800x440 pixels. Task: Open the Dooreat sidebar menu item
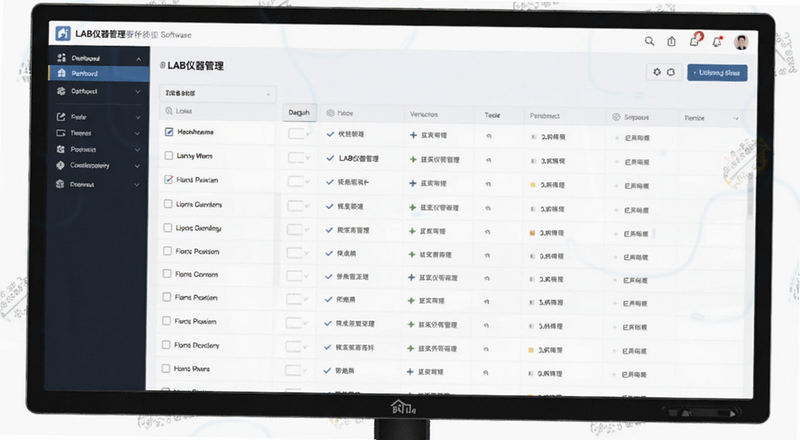[x=97, y=184]
